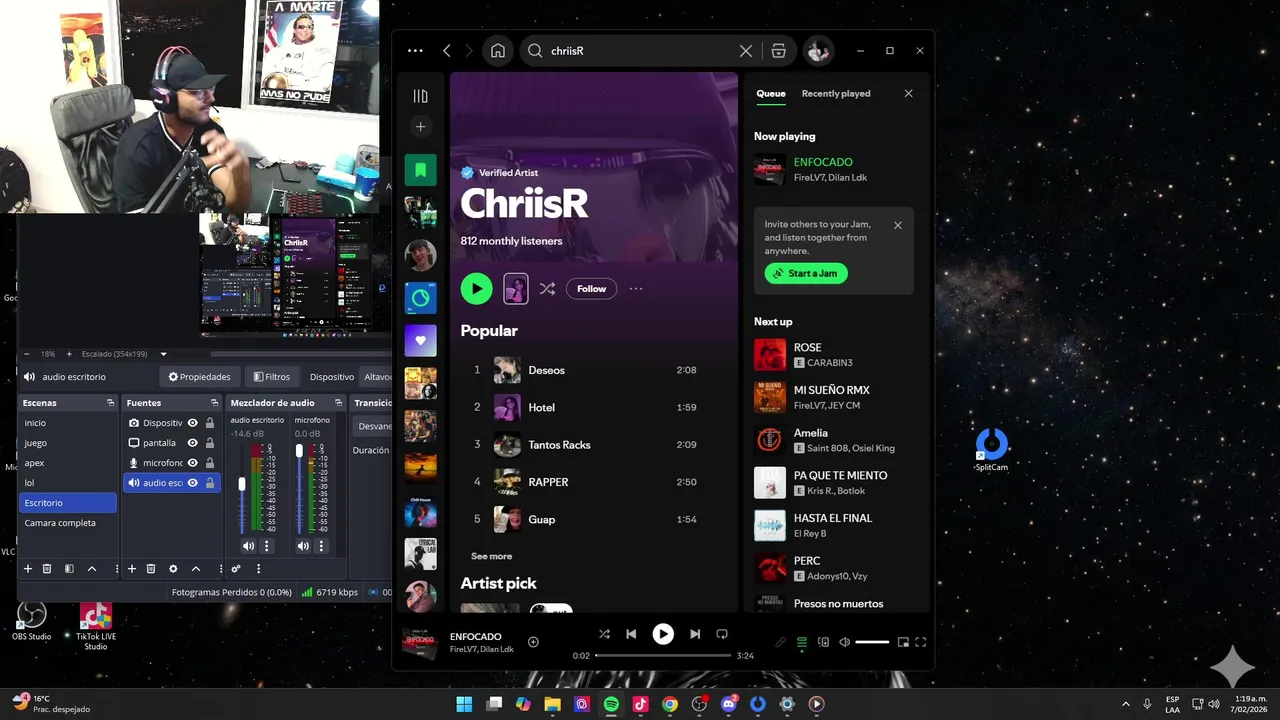The width and height of the screenshot is (1280, 720).
Task: Mute audio escritorio in the audio mixer
Action: 248,546
